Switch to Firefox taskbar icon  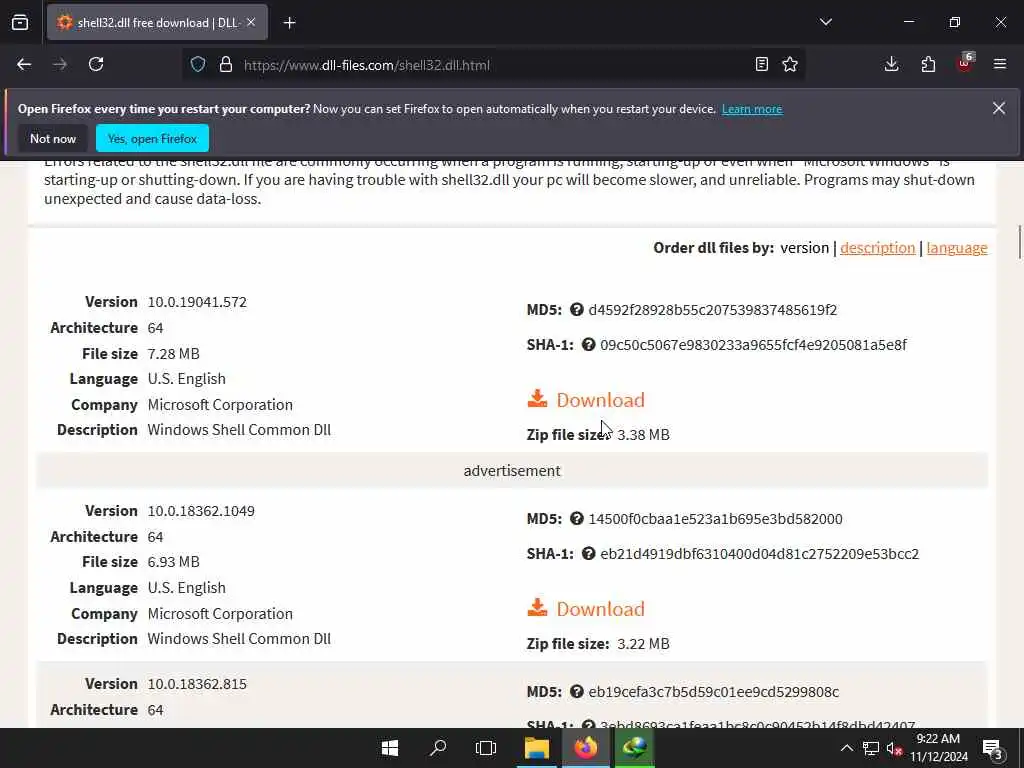coord(586,748)
